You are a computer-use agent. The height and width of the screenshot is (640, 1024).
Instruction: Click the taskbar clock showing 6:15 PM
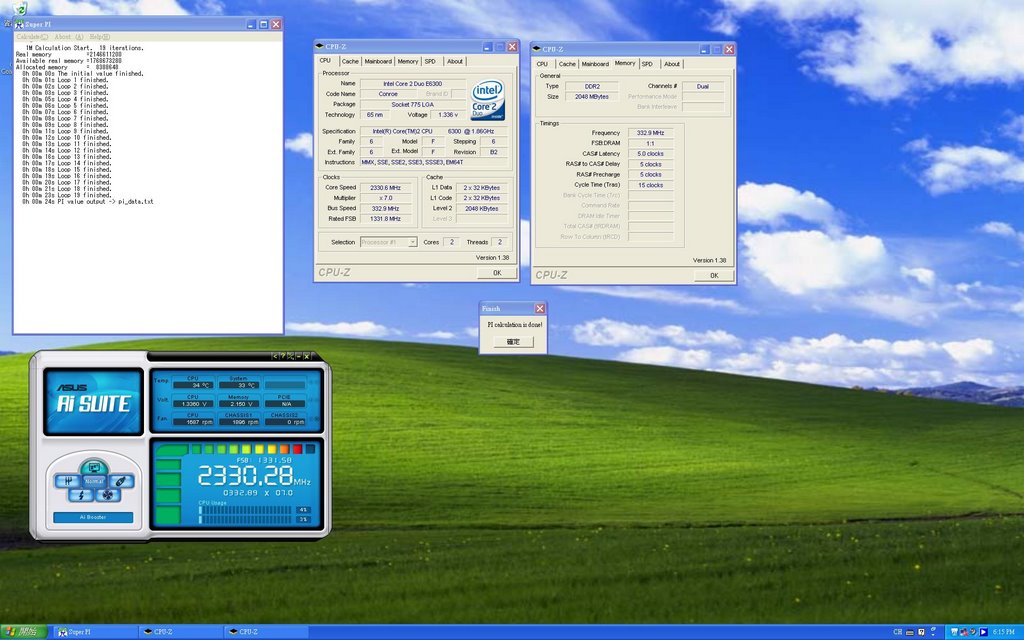tap(1003, 632)
